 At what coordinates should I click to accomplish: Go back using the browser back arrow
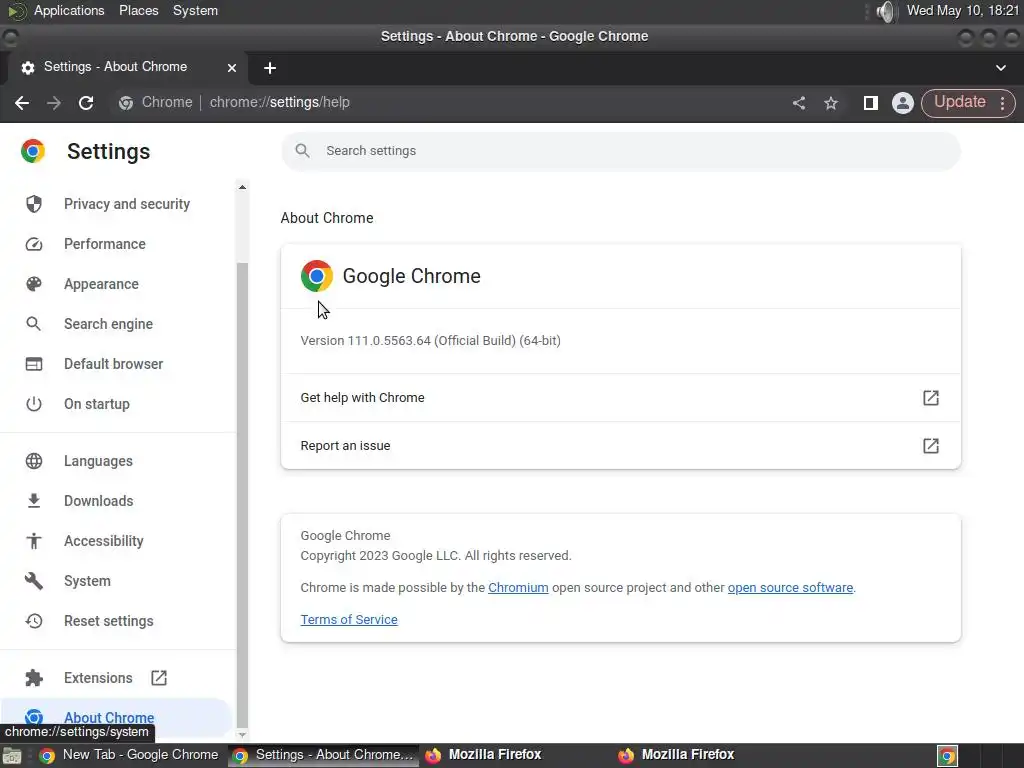click(22, 103)
